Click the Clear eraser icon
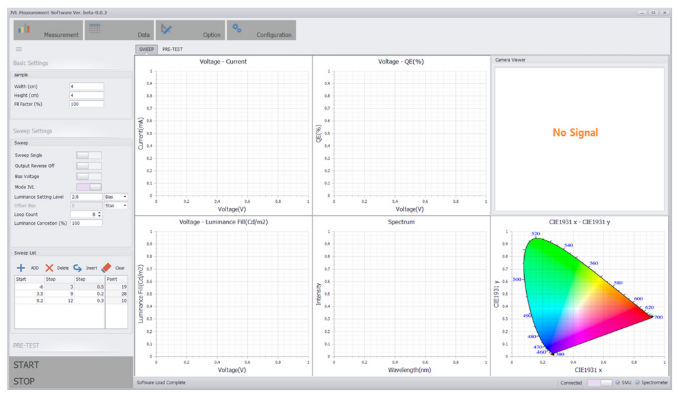The height and width of the screenshot is (394, 677). pos(106,268)
